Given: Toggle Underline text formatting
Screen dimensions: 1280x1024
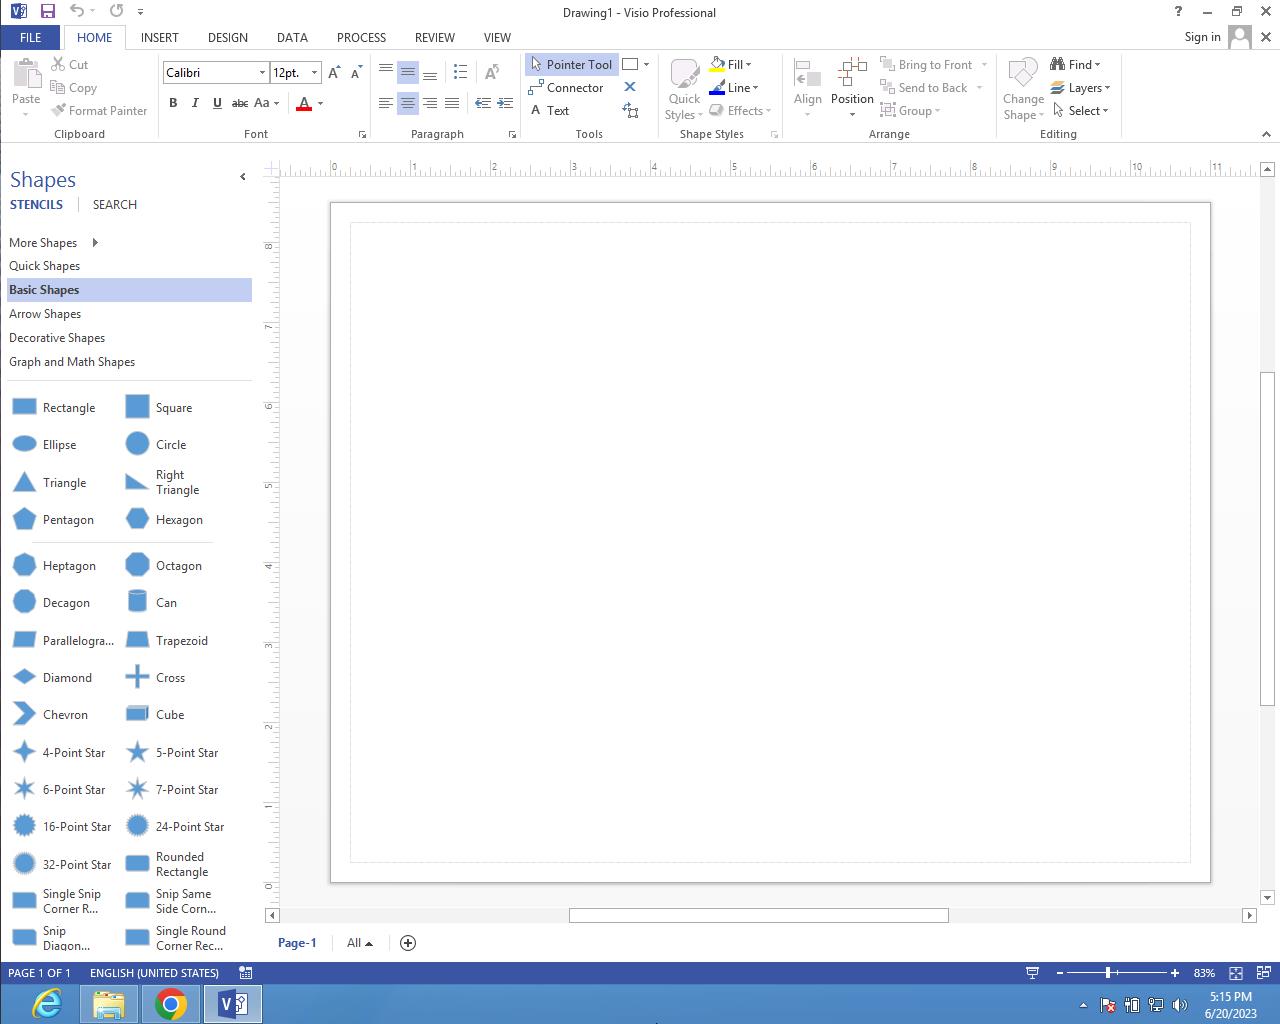Looking at the screenshot, I should 217,103.
